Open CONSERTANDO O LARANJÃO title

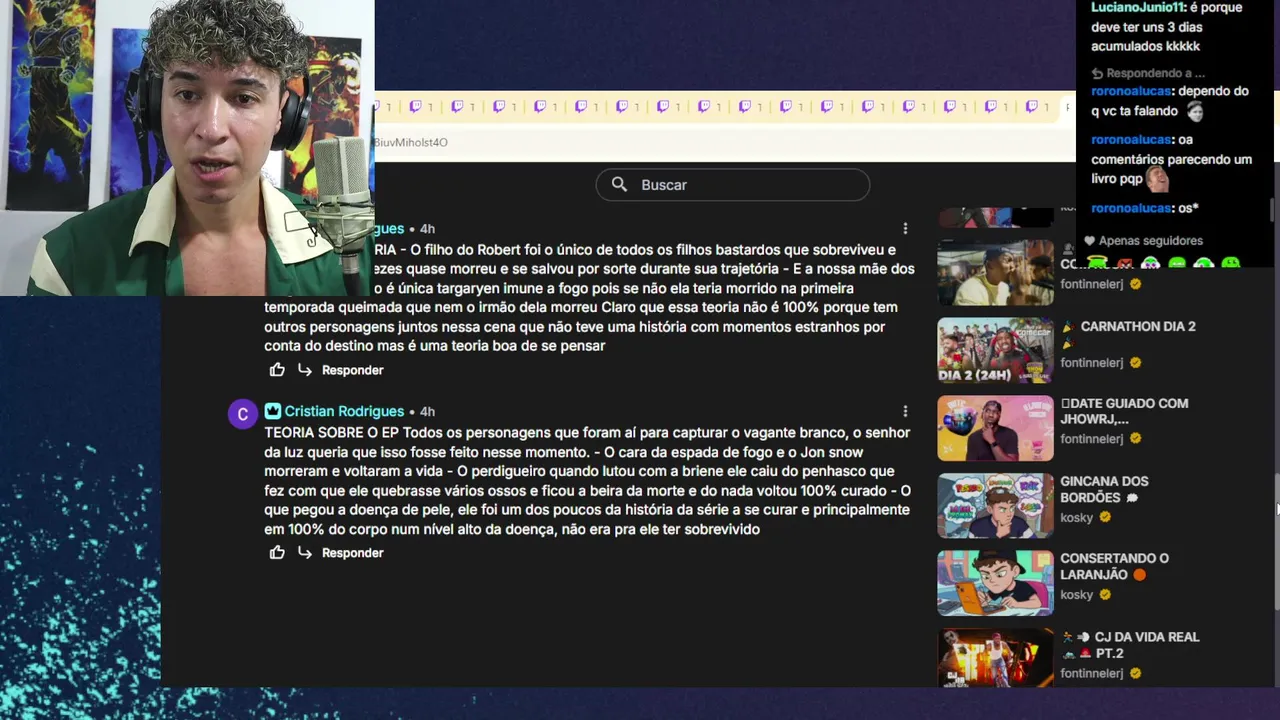(1114, 566)
